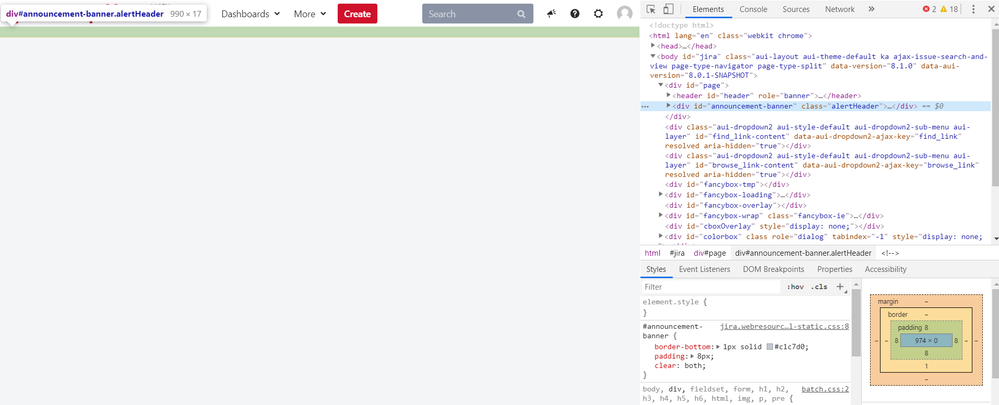
Task: Open the user profile avatar
Action: [x=624, y=13]
